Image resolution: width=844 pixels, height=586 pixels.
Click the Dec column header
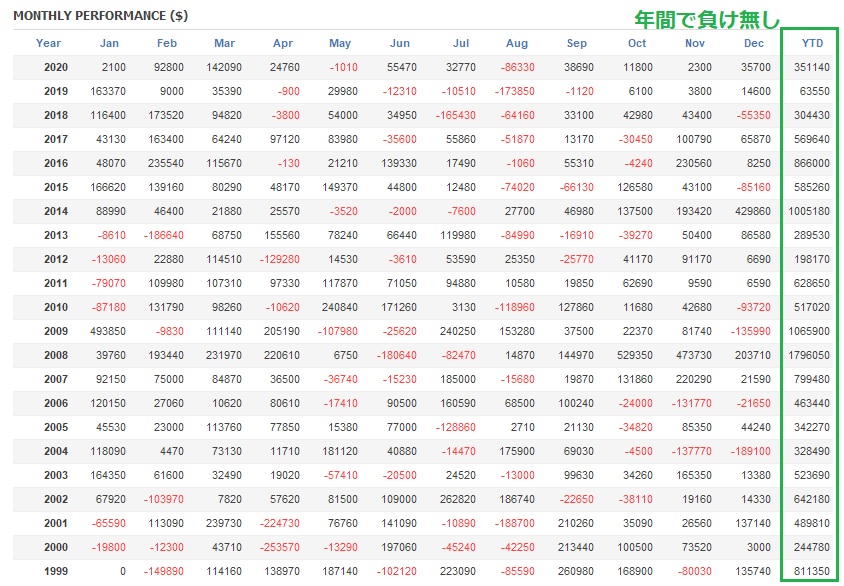tap(754, 43)
